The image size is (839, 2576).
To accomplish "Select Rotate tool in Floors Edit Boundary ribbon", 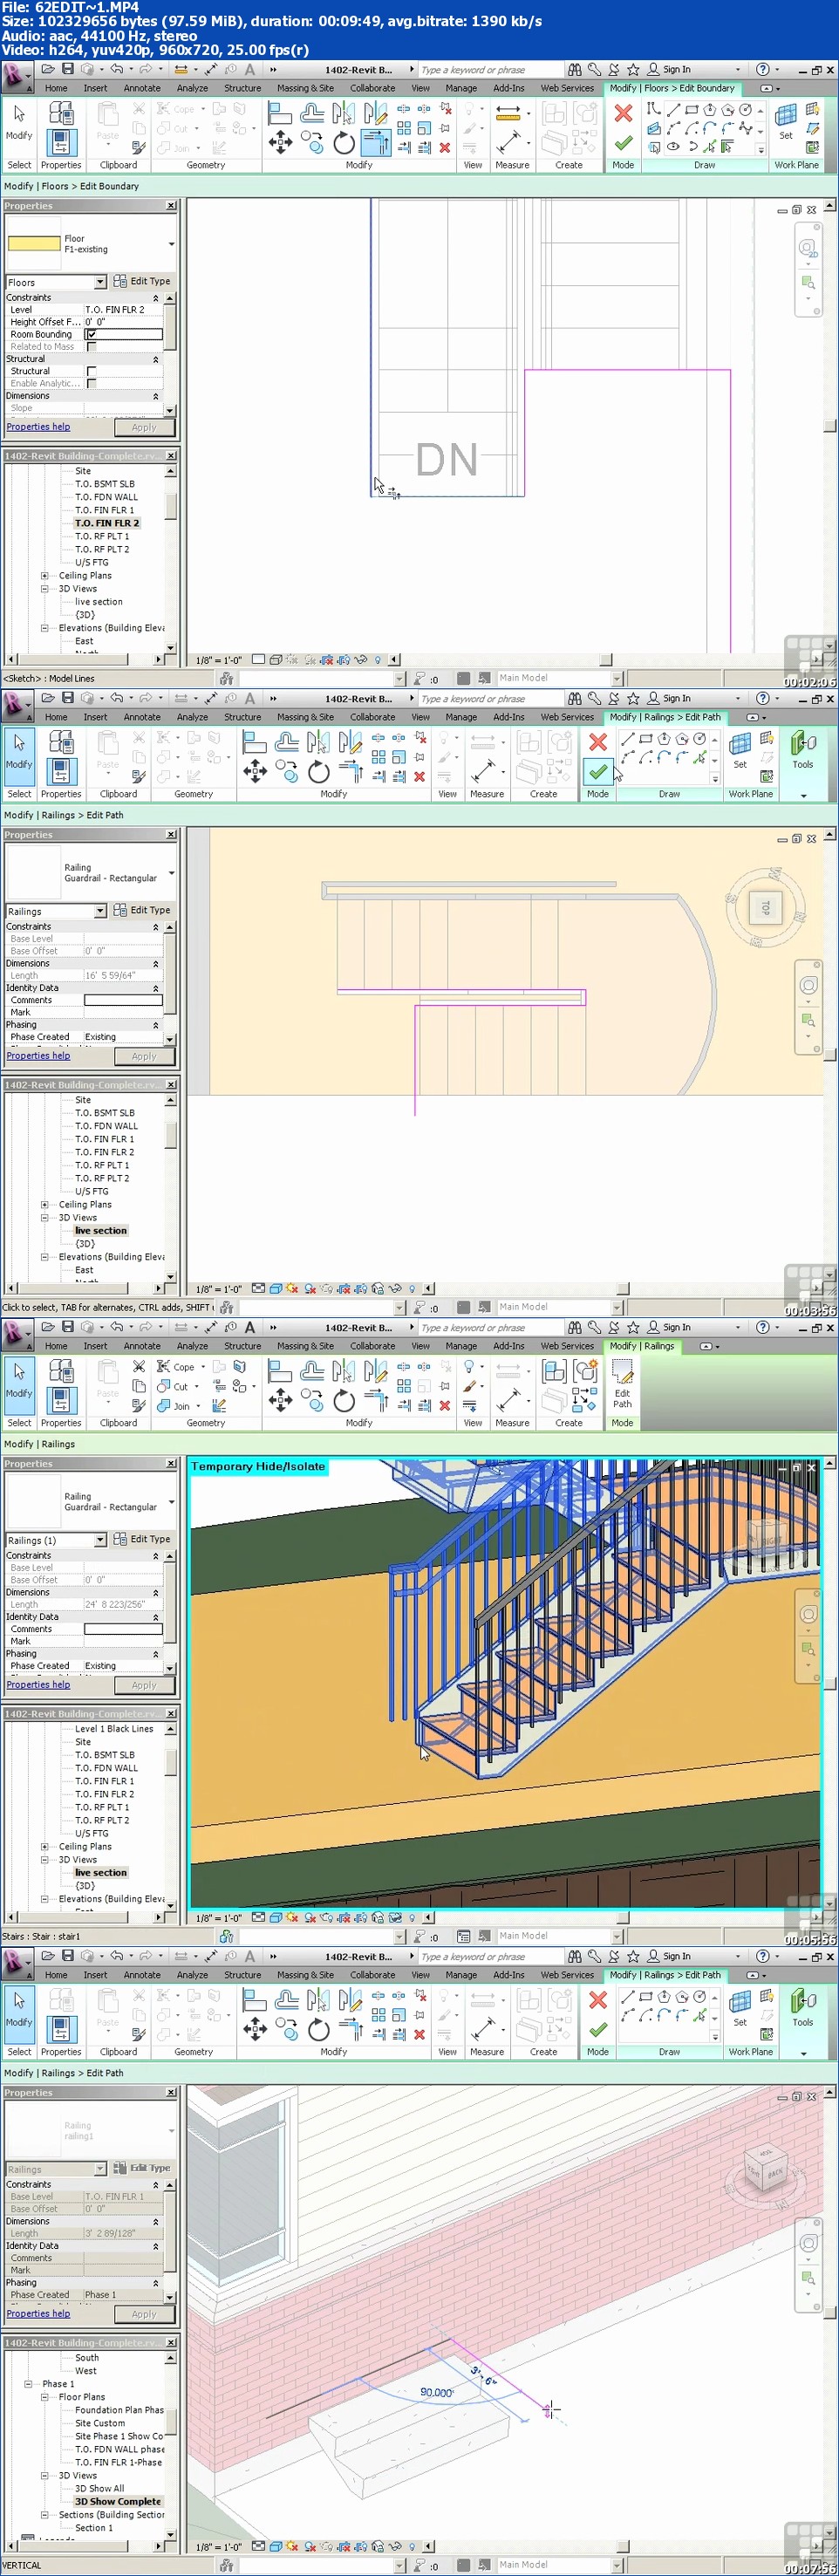I will (344, 144).
